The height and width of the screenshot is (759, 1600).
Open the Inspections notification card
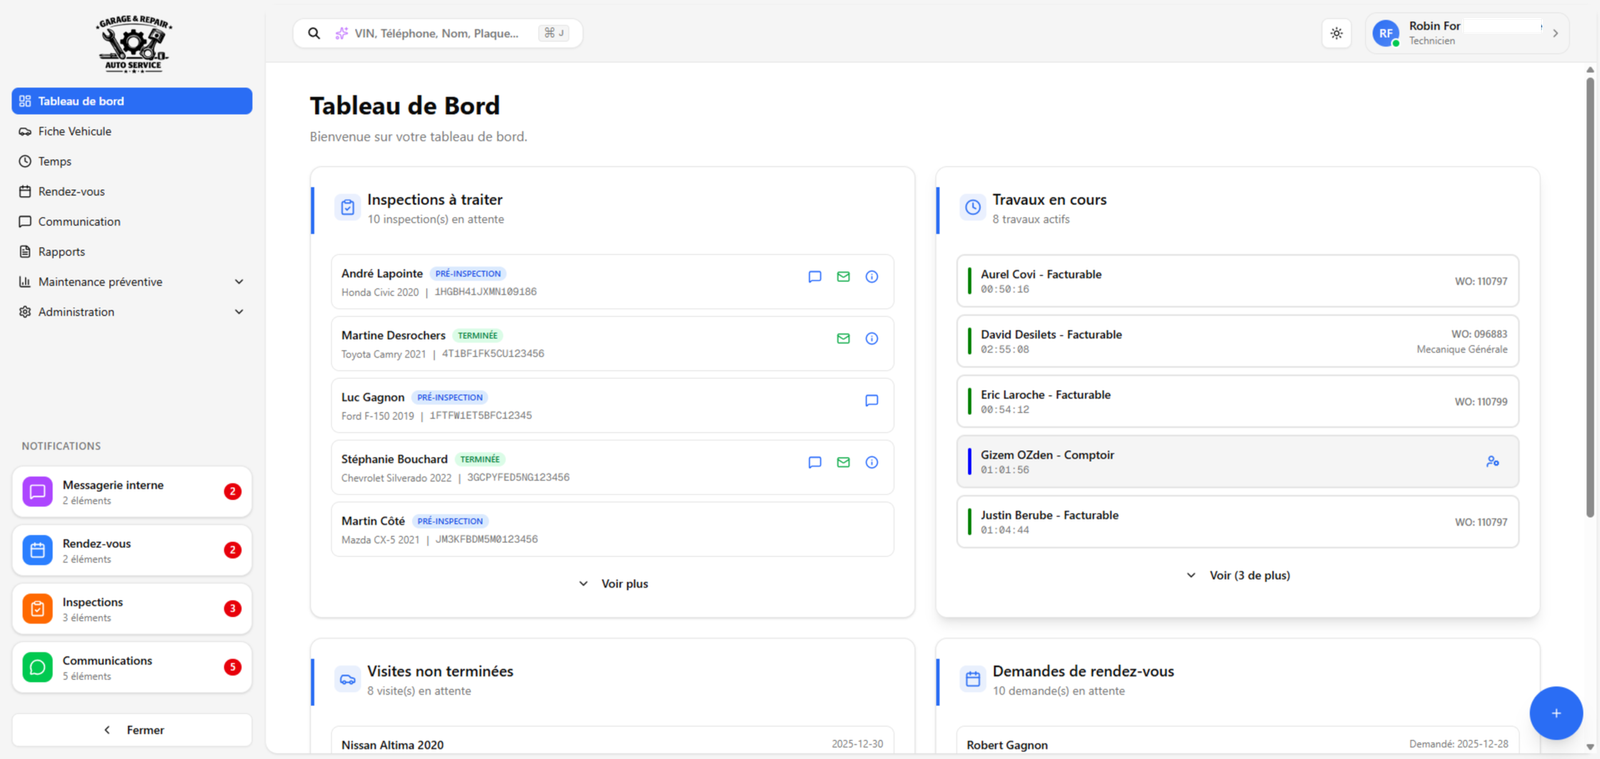pos(132,609)
